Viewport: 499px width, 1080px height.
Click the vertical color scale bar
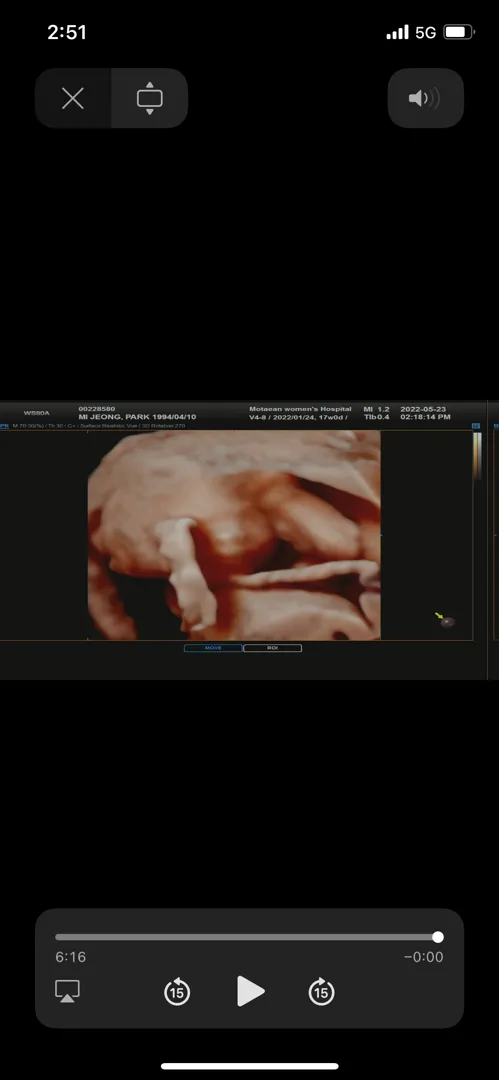tap(476, 457)
